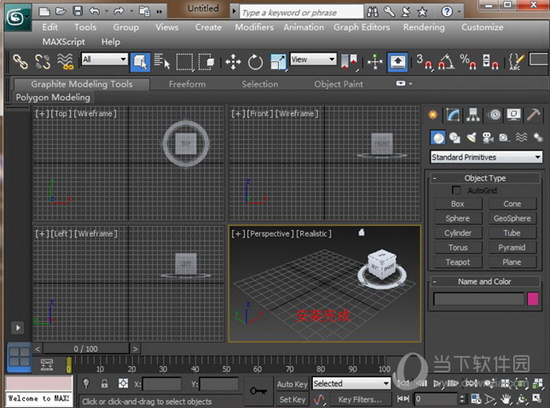This screenshot has width=550, height=408.
Task: Click the Box primitive button
Action: pos(458,204)
